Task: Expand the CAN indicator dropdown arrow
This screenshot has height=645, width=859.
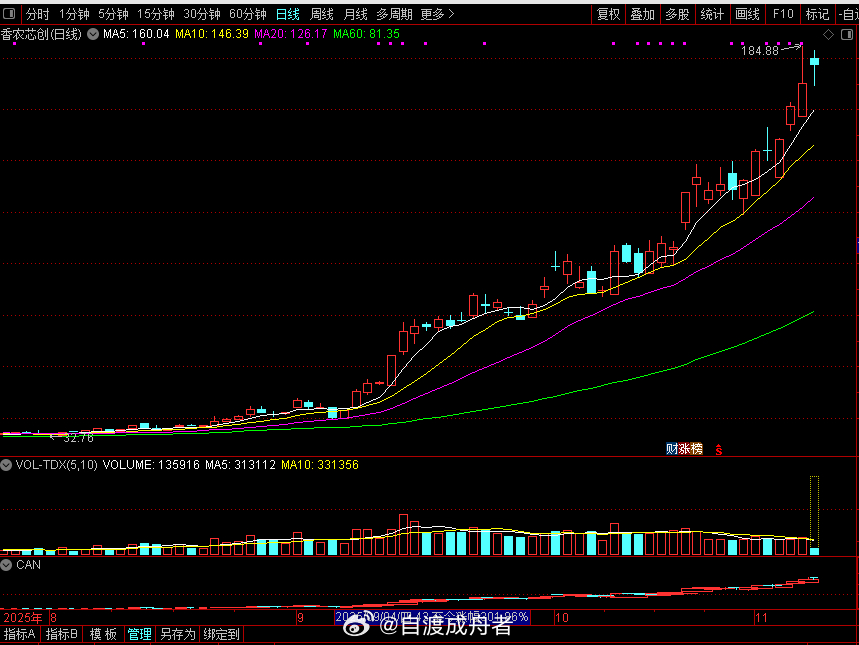Action: (6, 565)
